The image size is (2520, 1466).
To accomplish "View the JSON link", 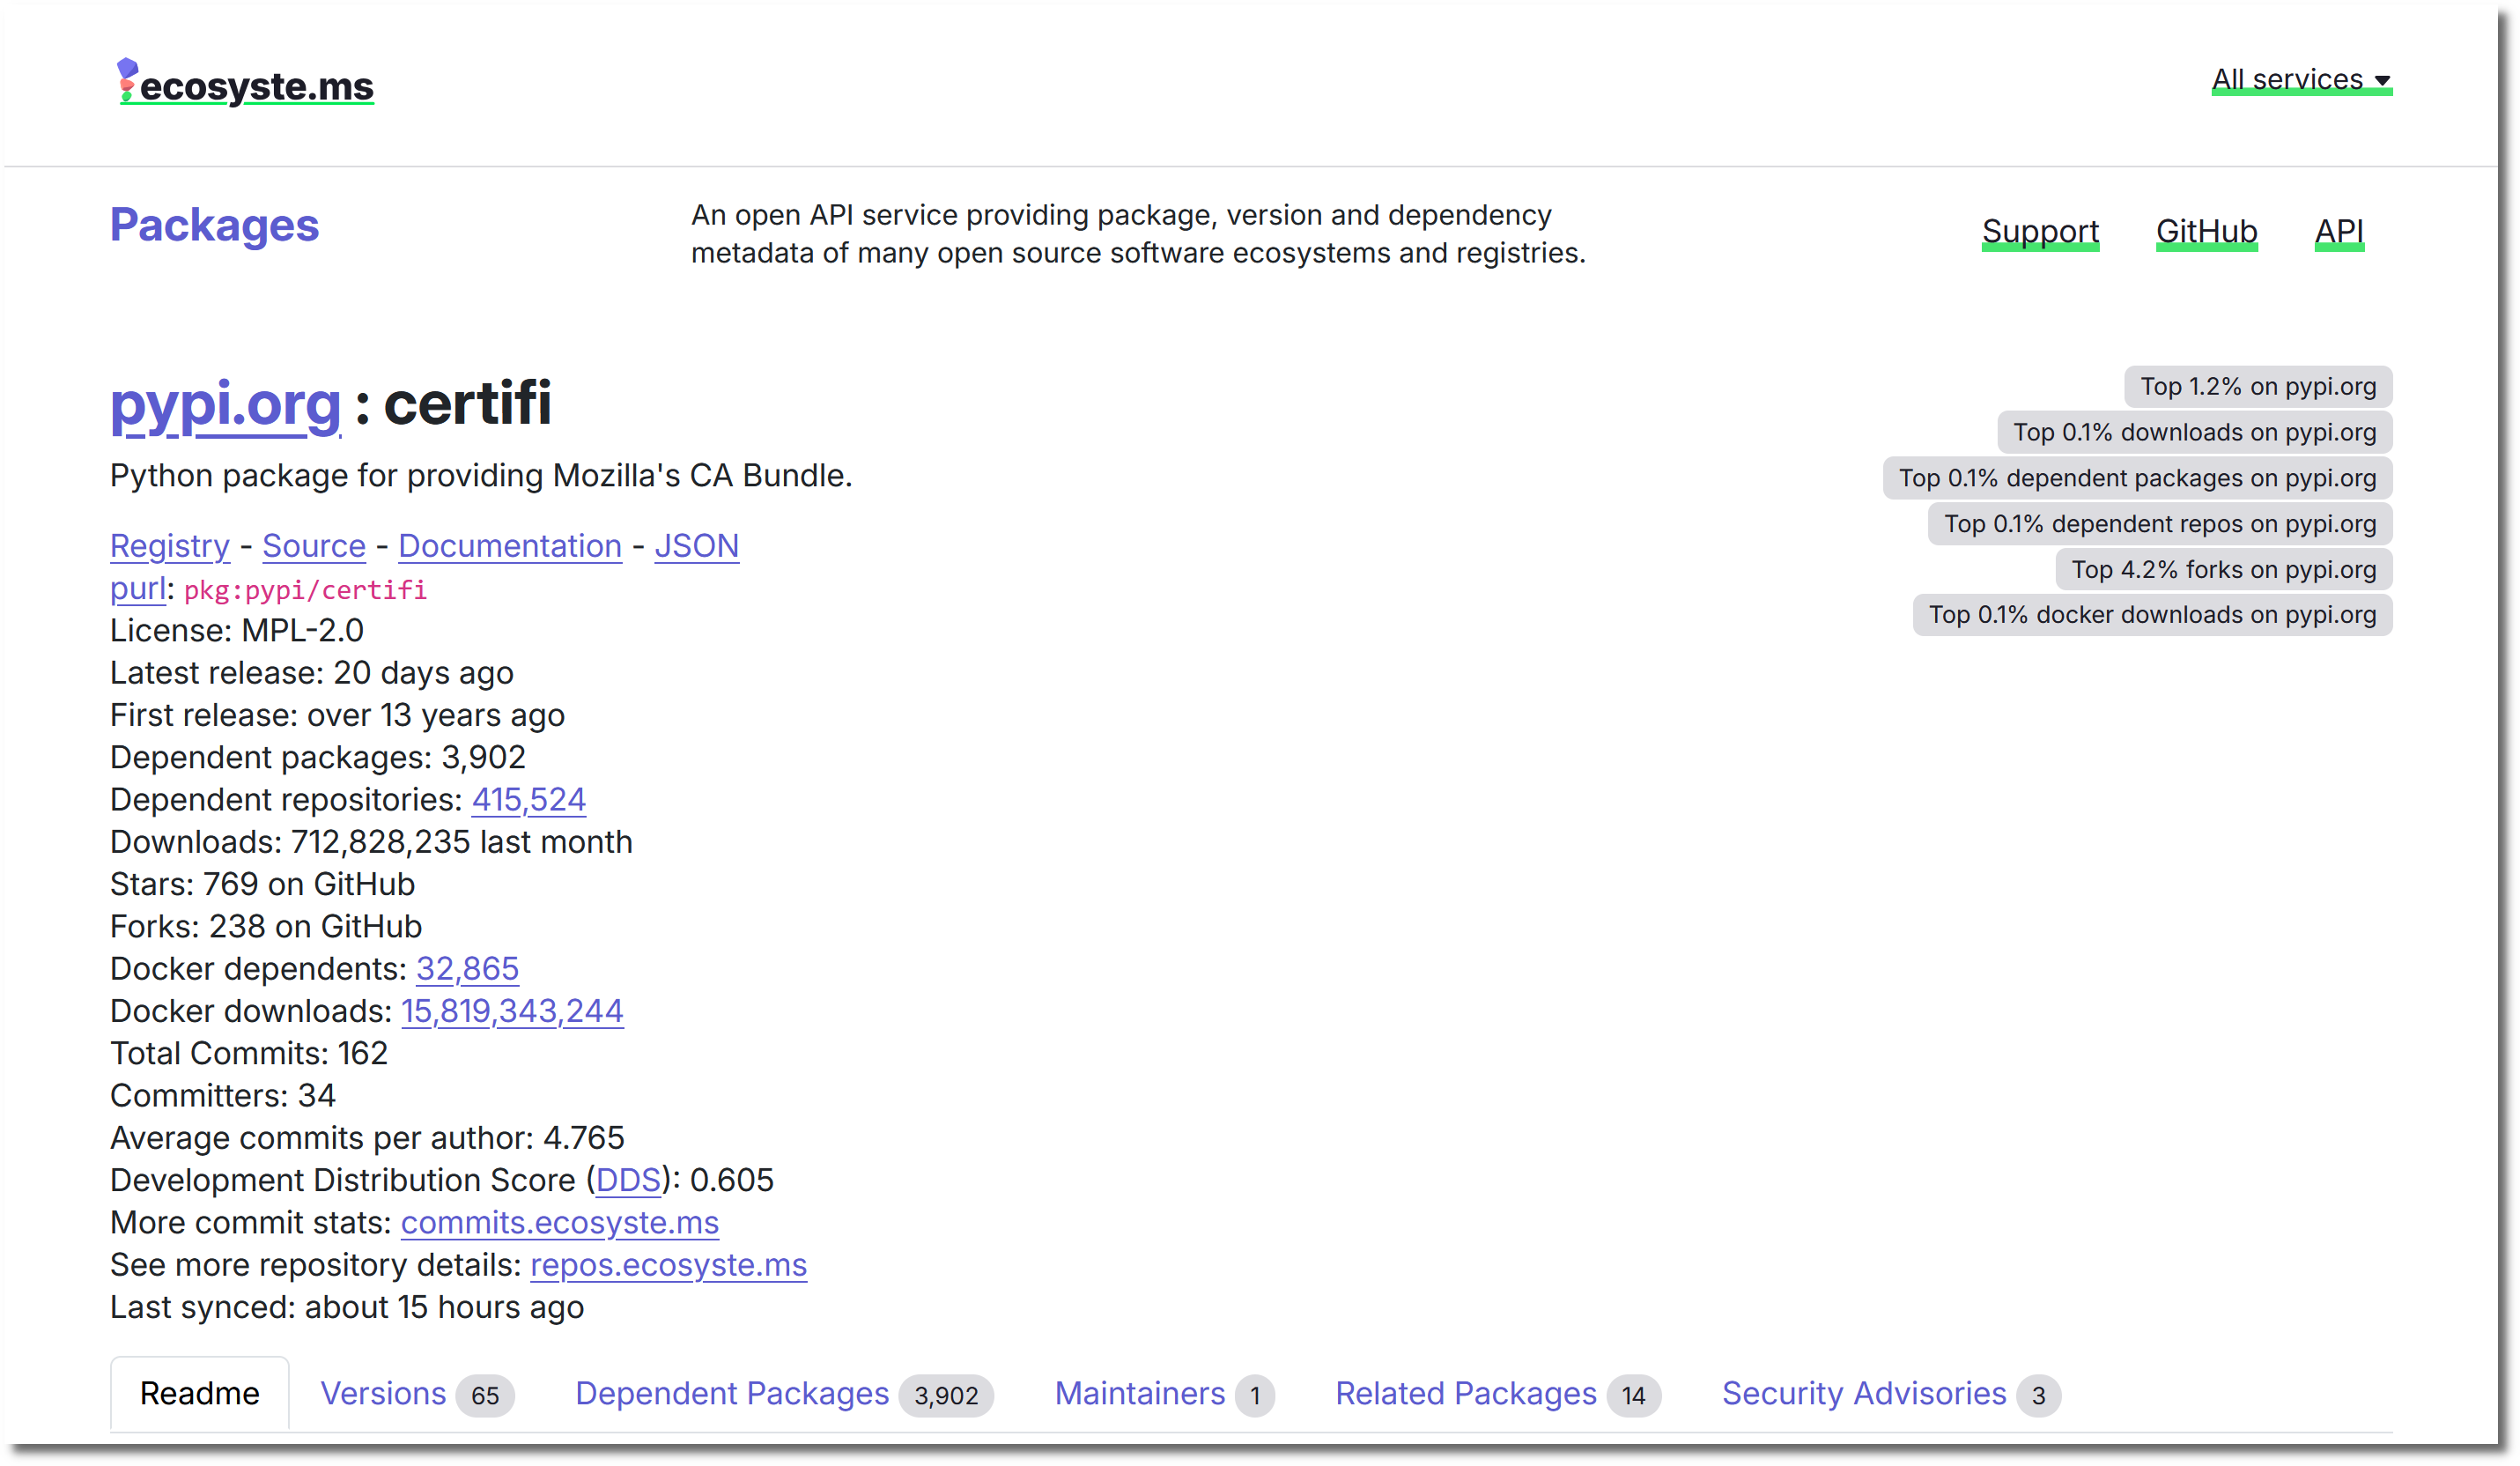I will tap(696, 546).
